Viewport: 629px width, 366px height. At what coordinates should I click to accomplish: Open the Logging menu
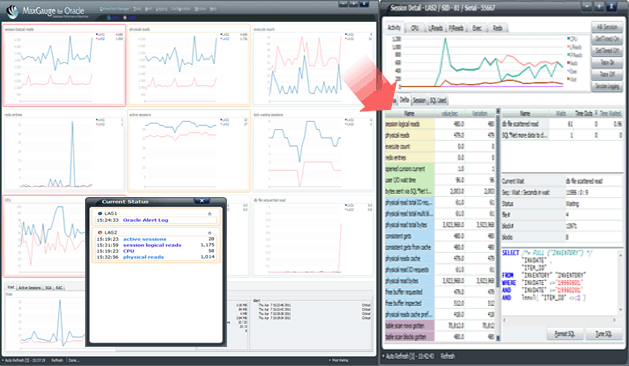point(161,9)
